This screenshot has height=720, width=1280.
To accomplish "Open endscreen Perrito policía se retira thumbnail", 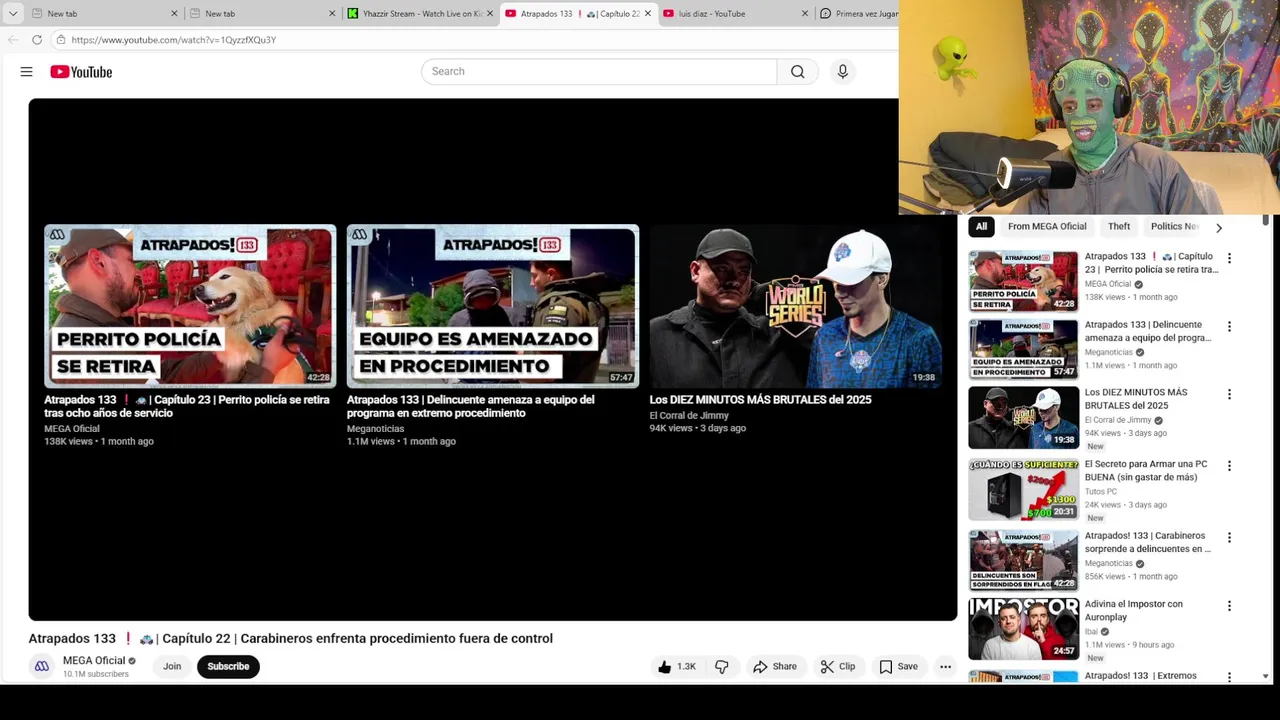I will tap(190, 306).
